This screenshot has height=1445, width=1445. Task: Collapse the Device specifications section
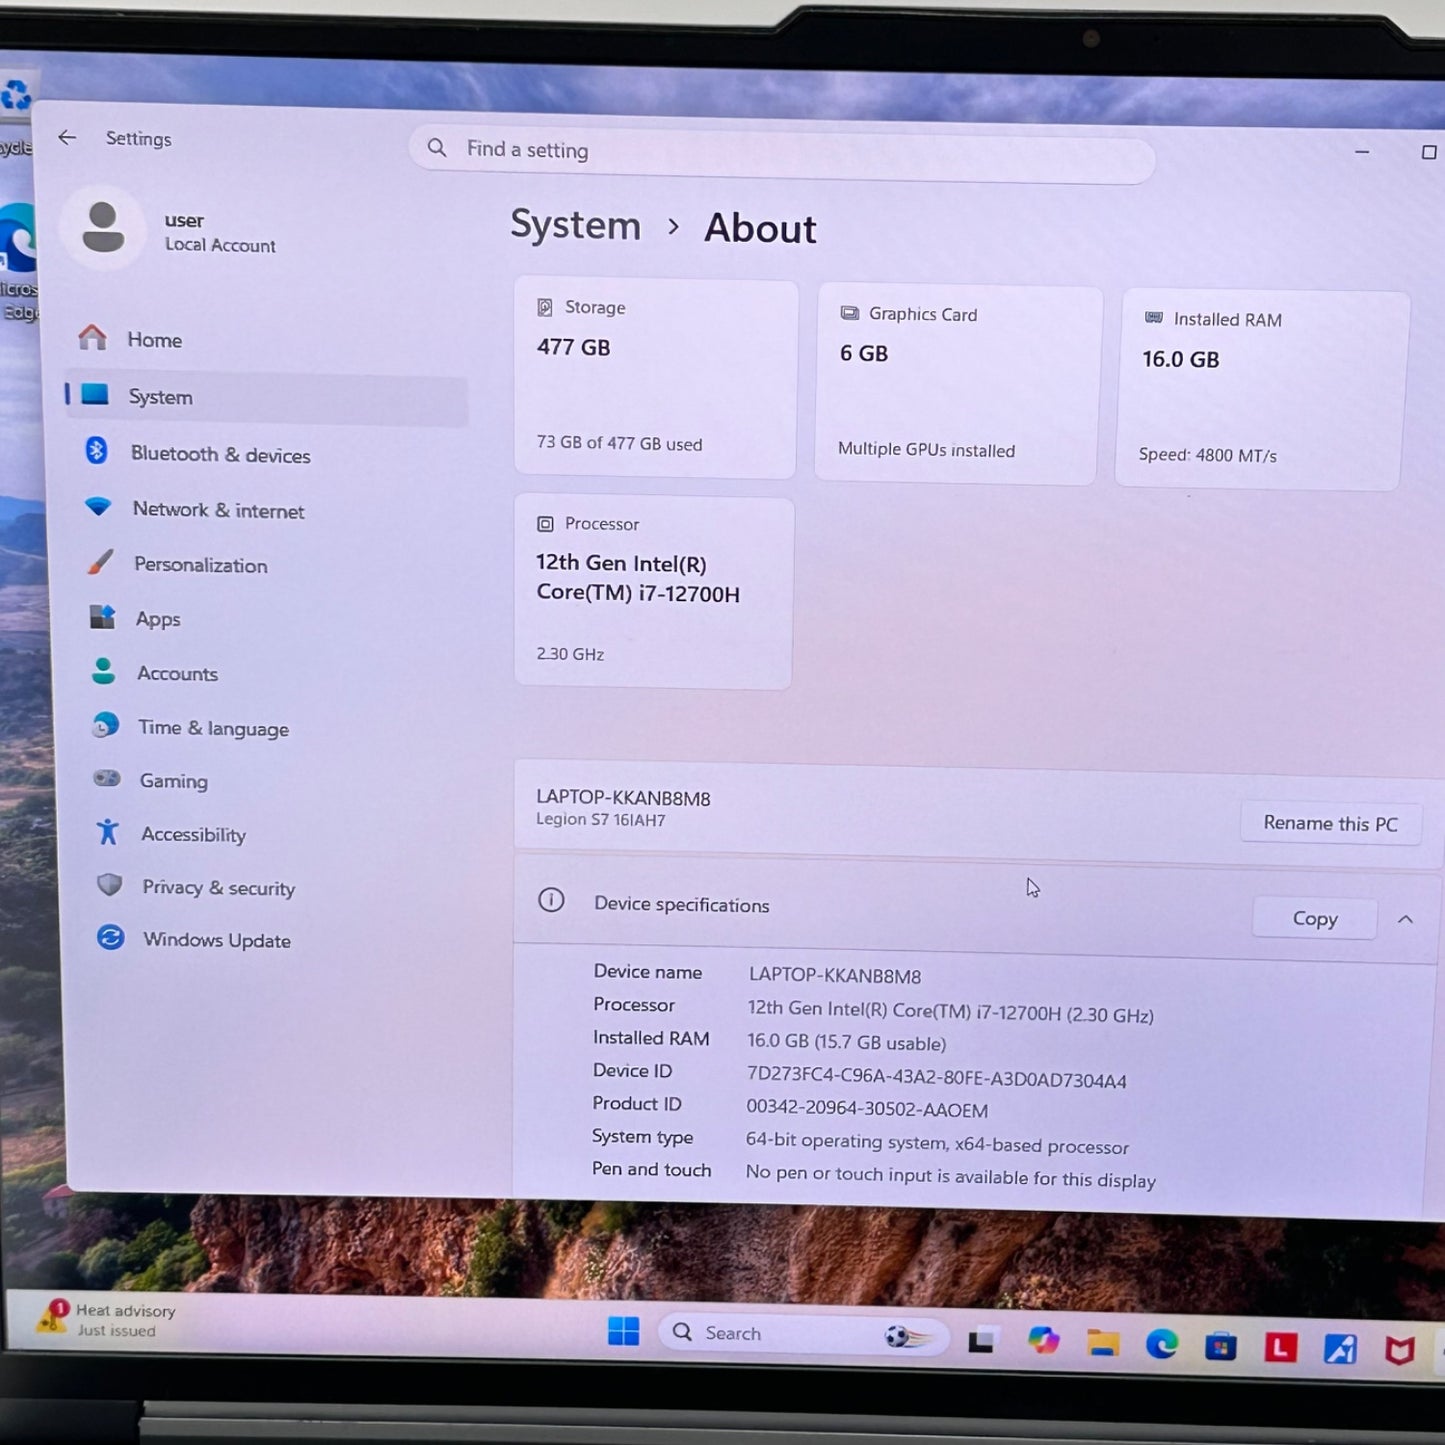coord(1405,919)
